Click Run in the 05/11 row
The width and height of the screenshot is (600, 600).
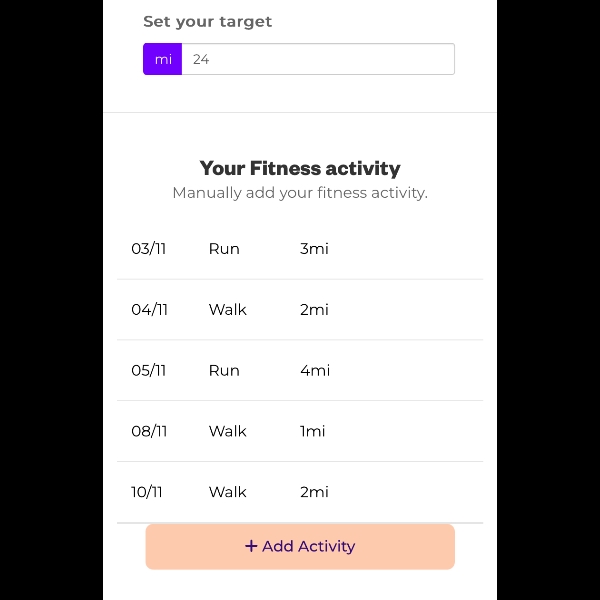coord(224,371)
